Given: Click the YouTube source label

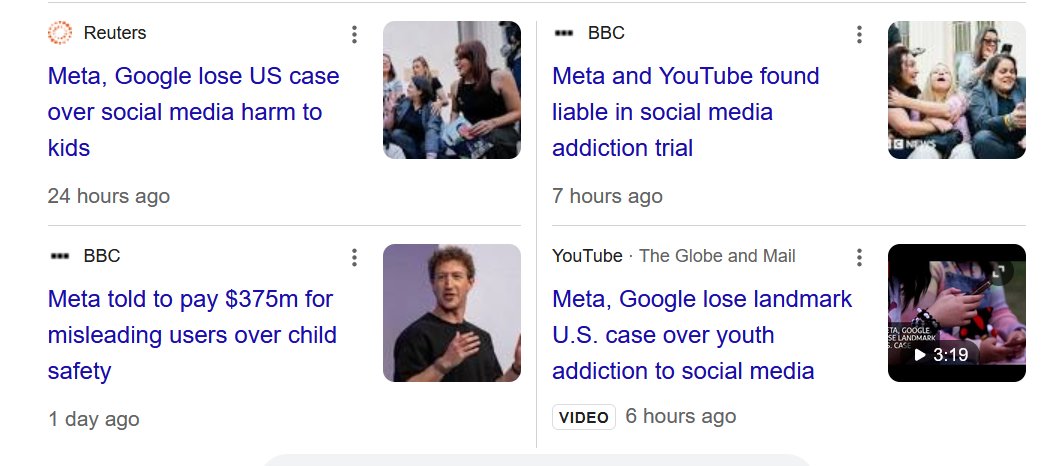Looking at the screenshot, I should (x=587, y=256).
